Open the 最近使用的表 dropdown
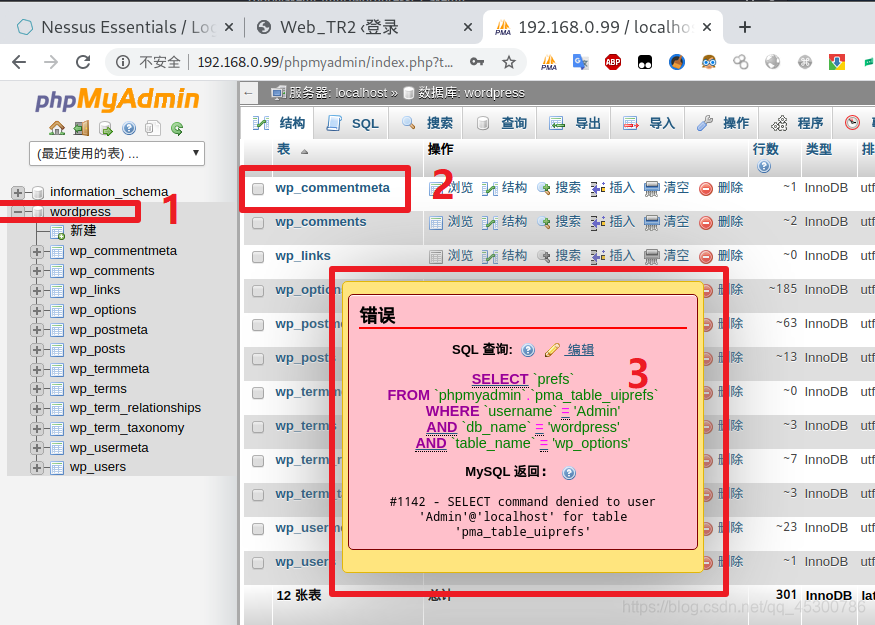 (117, 153)
